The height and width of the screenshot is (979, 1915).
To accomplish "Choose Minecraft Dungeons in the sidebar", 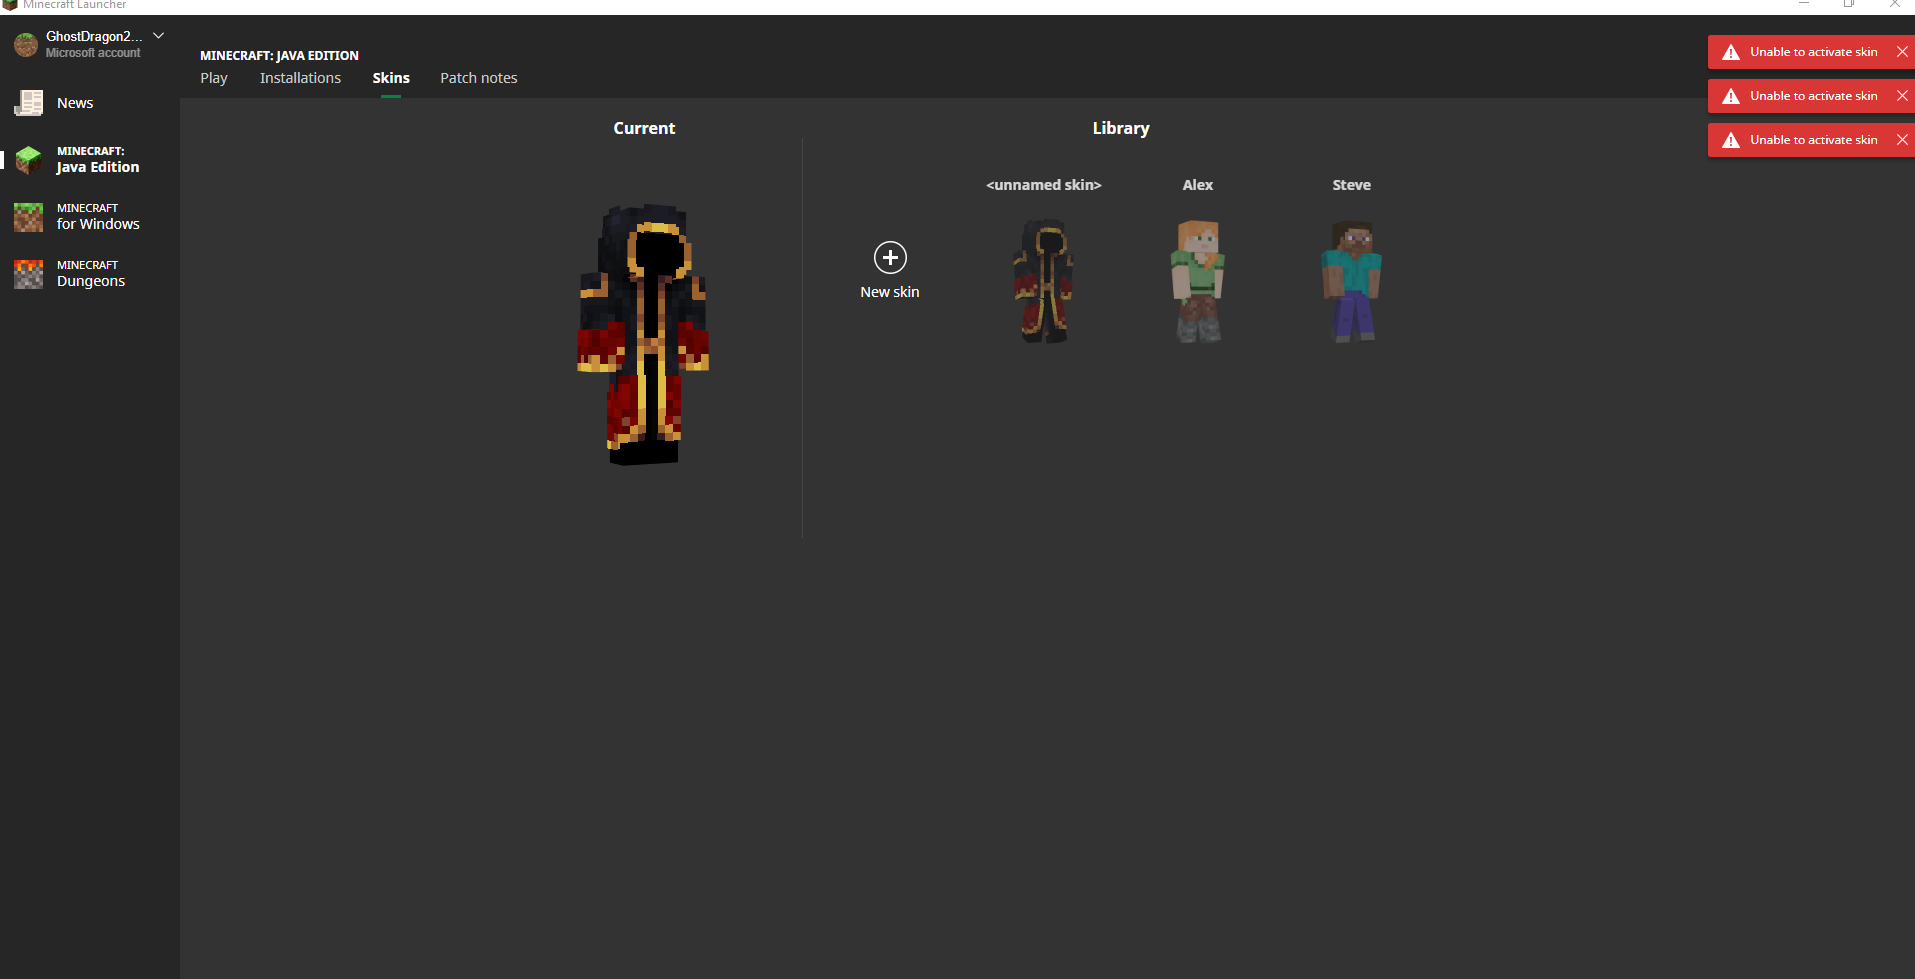I will [x=90, y=274].
